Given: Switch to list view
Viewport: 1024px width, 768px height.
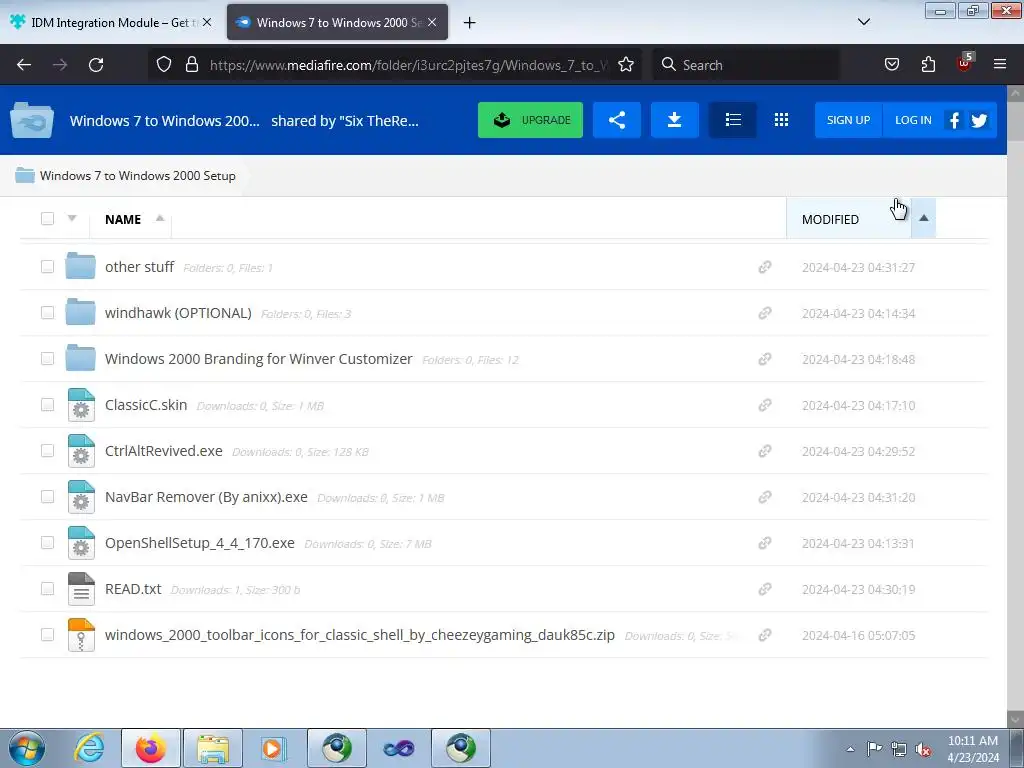Looking at the screenshot, I should tap(733, 120).
